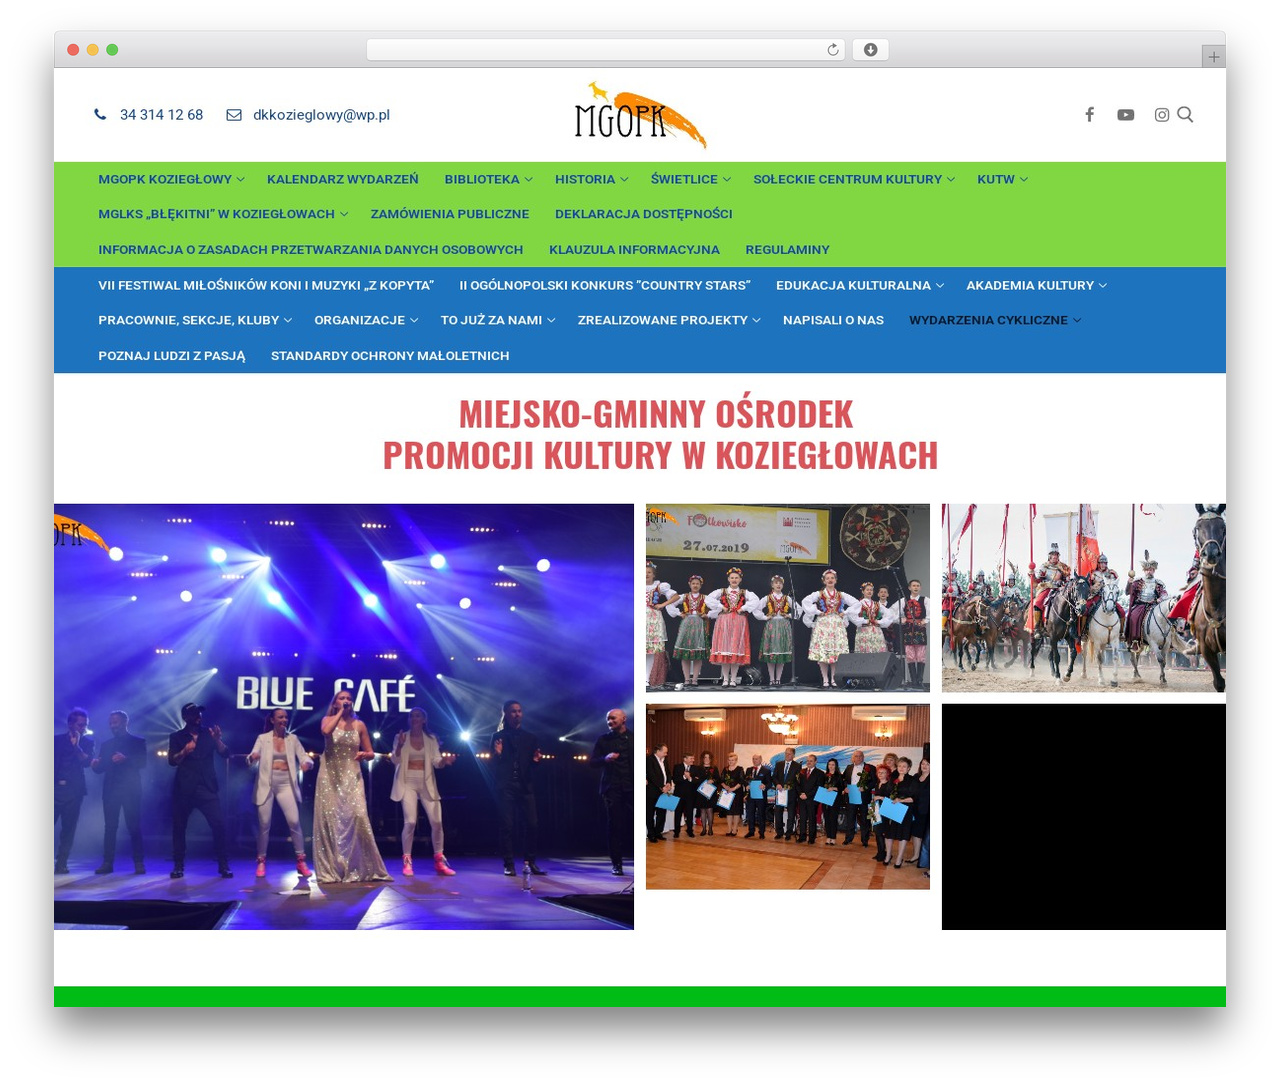This screenshot has height=1084, width=1280.
Task: Open the hussar cavalry horses photo
Action: click(1084, 598)
